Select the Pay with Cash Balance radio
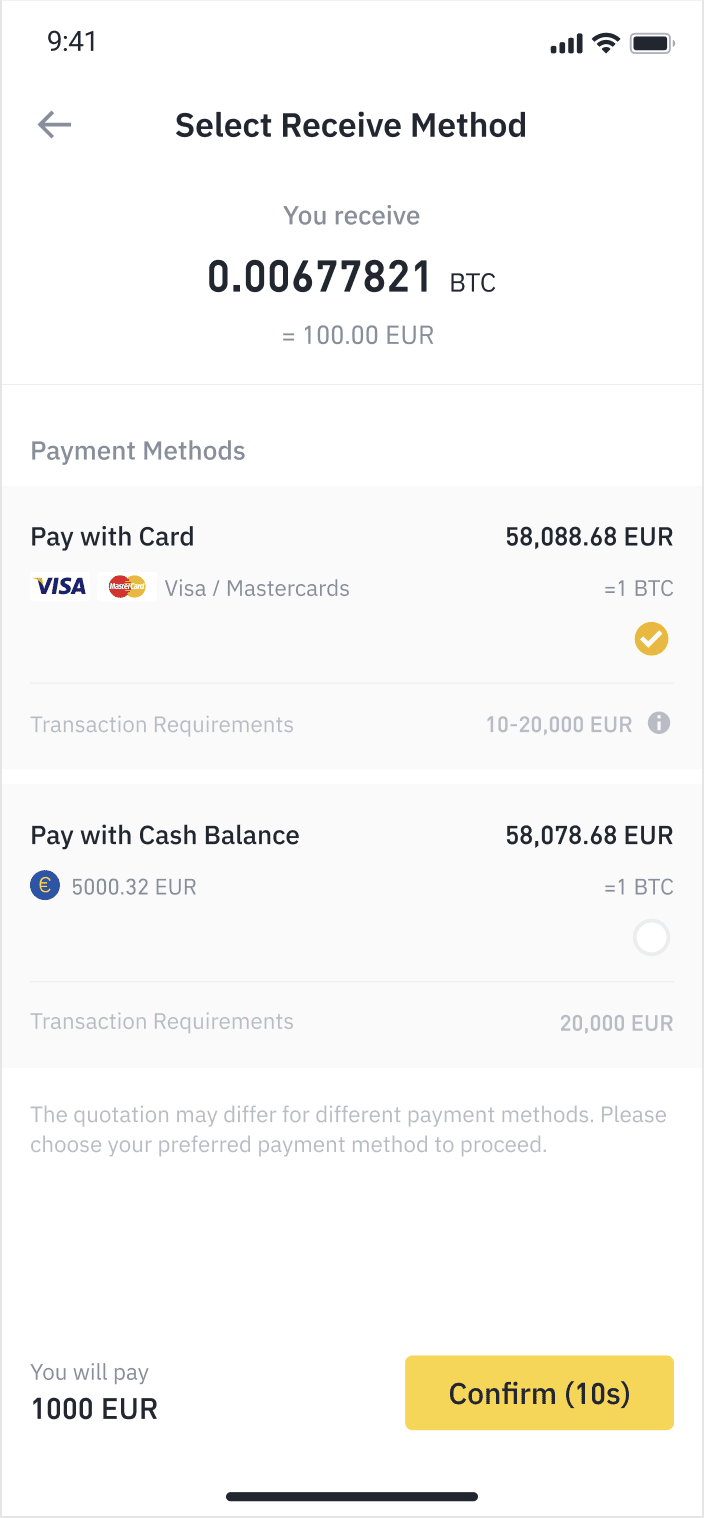This screenshot has width=704, height=1518. (651, 938)
